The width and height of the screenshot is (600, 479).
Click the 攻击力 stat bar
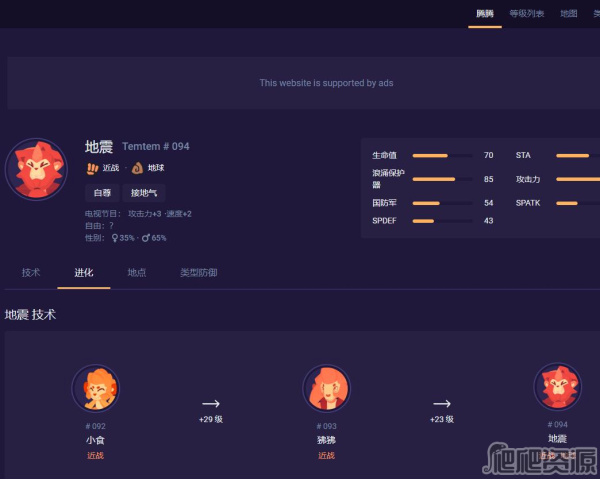pos(578,179)
